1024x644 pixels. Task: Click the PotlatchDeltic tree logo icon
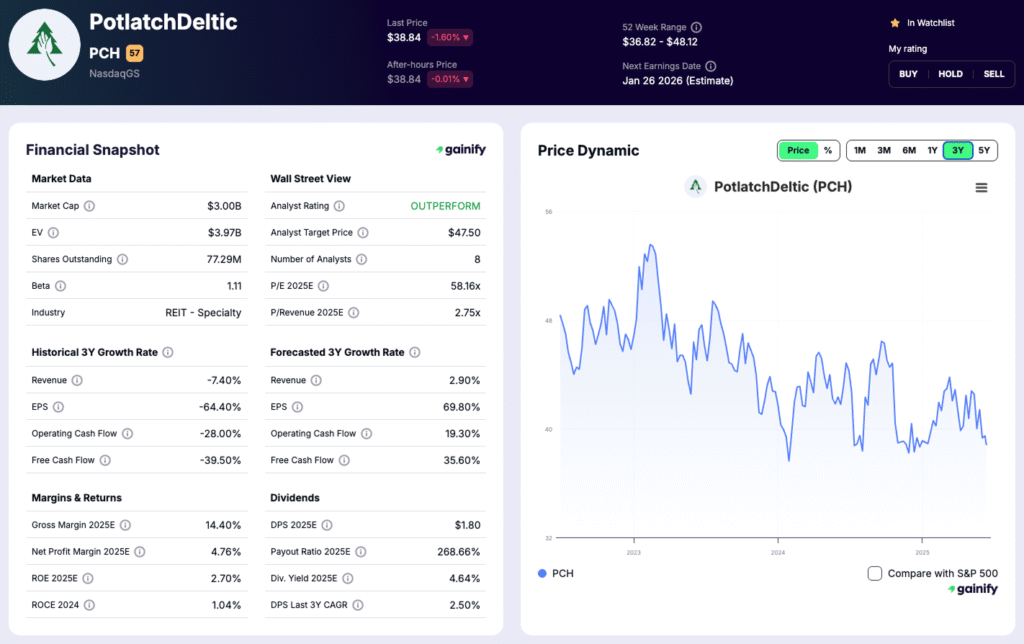click(45, 45)
